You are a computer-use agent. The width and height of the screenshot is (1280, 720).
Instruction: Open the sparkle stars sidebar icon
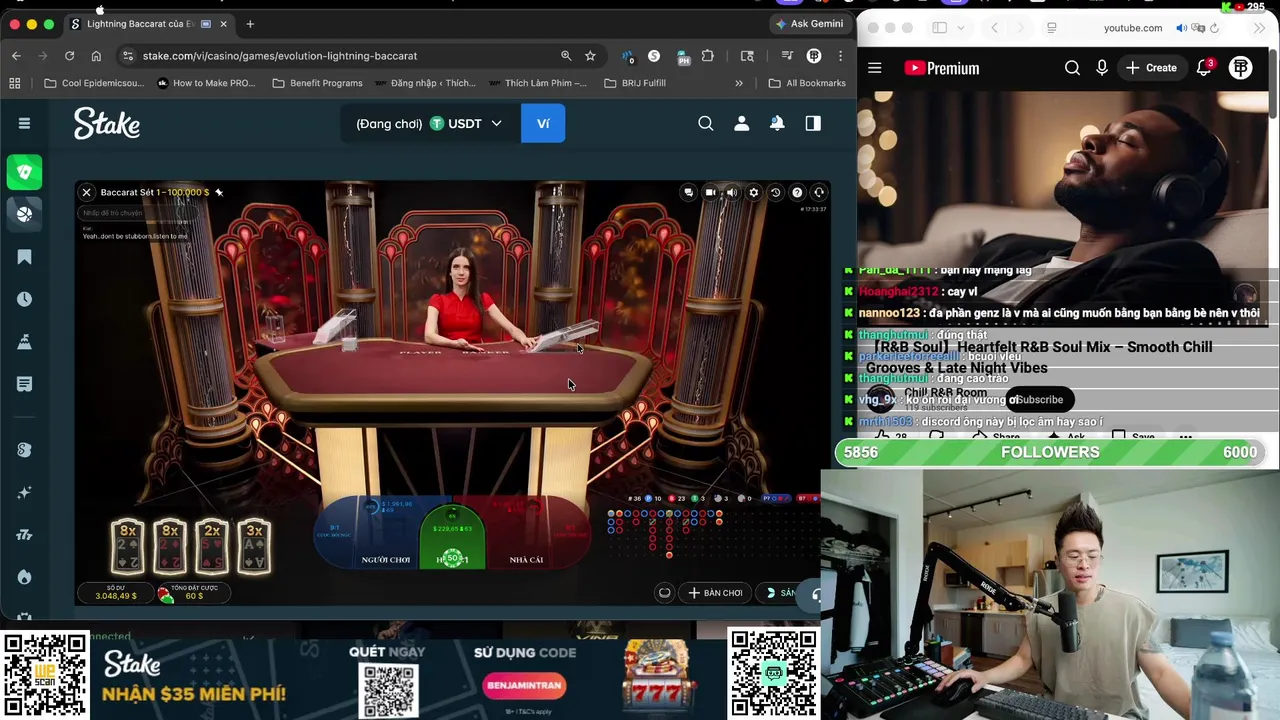tap(24, 492)
